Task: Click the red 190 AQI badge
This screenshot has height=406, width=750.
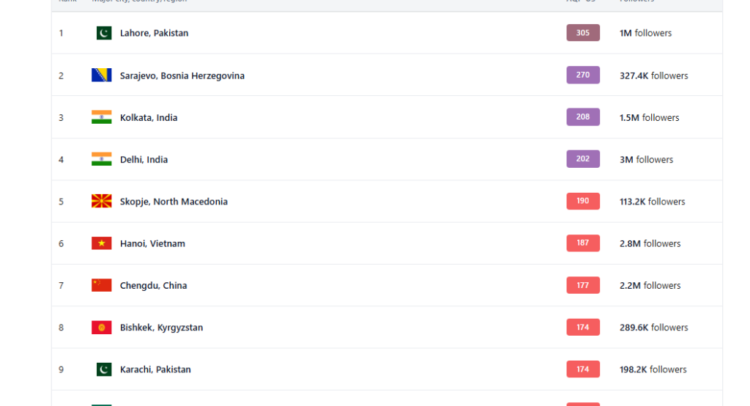Action: tap(583, 201)
